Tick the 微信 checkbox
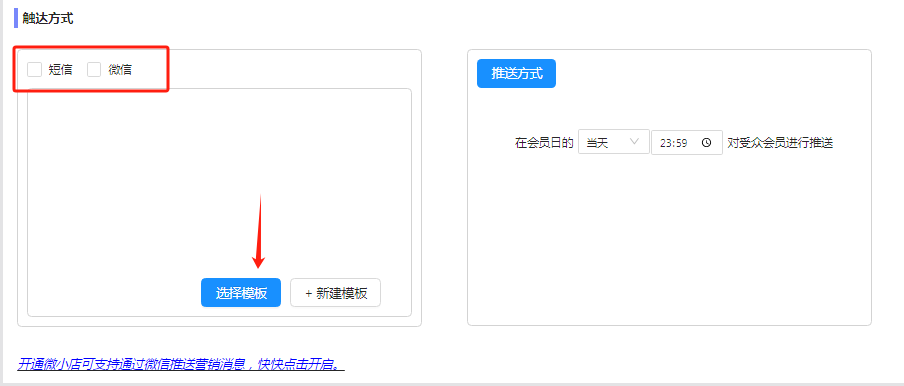The width and height of the screenshot is (904, 386). tap(94, 70)
